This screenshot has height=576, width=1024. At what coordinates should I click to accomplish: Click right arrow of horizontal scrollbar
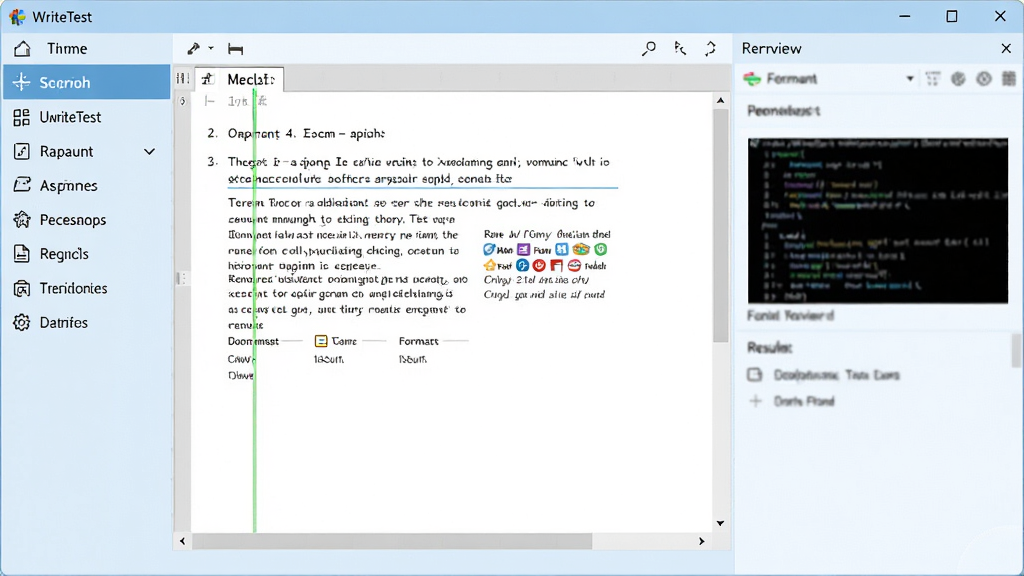point(702,541)
